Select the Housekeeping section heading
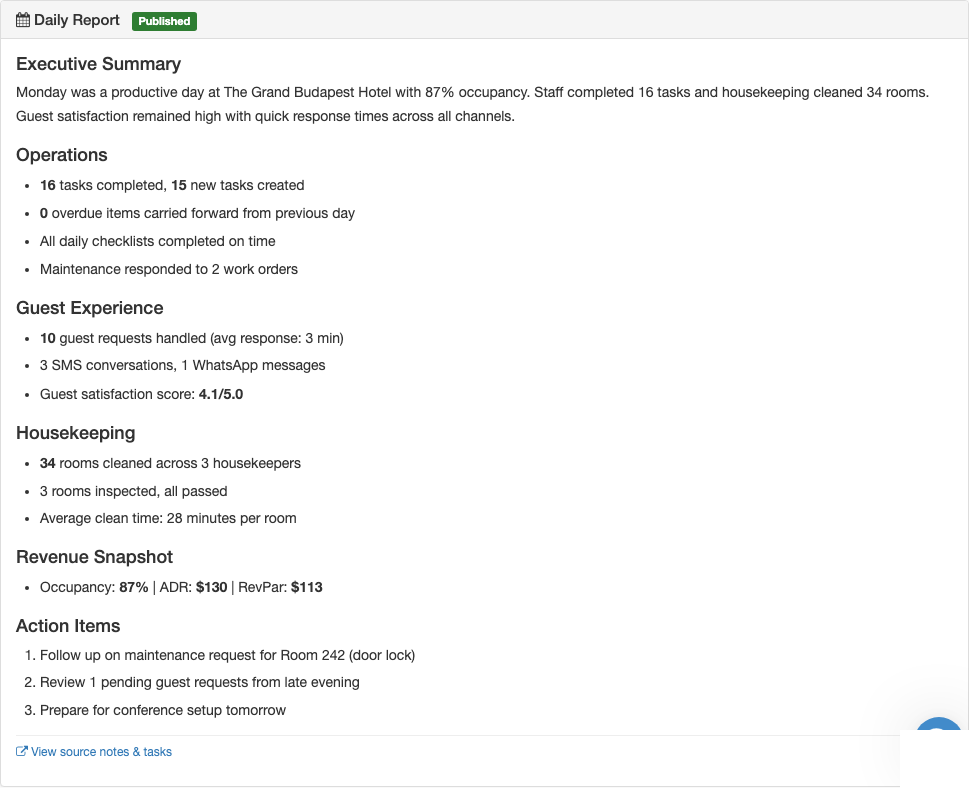This screenshot has width=969, height=788. point(76,433)
